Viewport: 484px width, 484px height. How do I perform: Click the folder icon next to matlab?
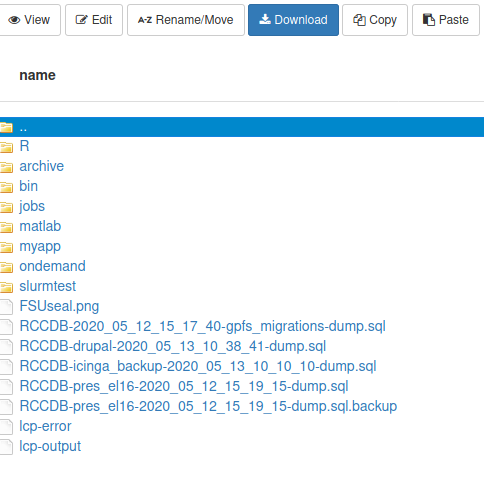(6, 227)
